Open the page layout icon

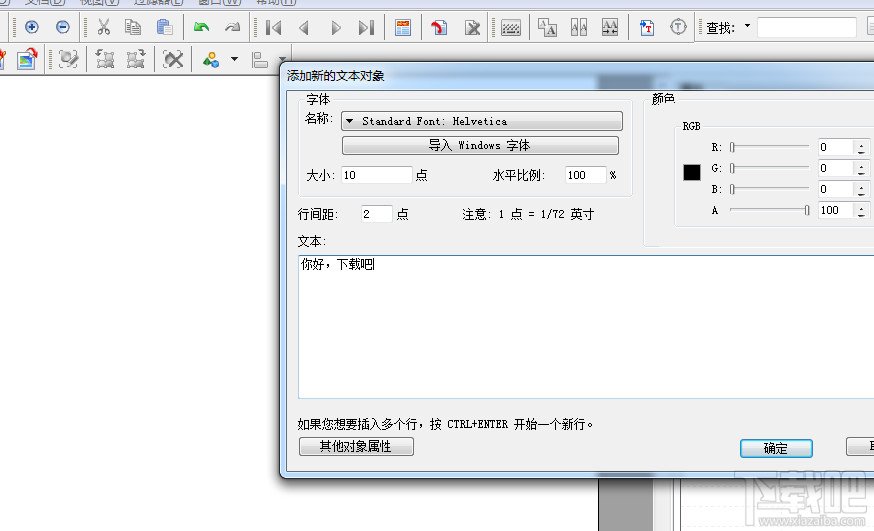[402, 27]
